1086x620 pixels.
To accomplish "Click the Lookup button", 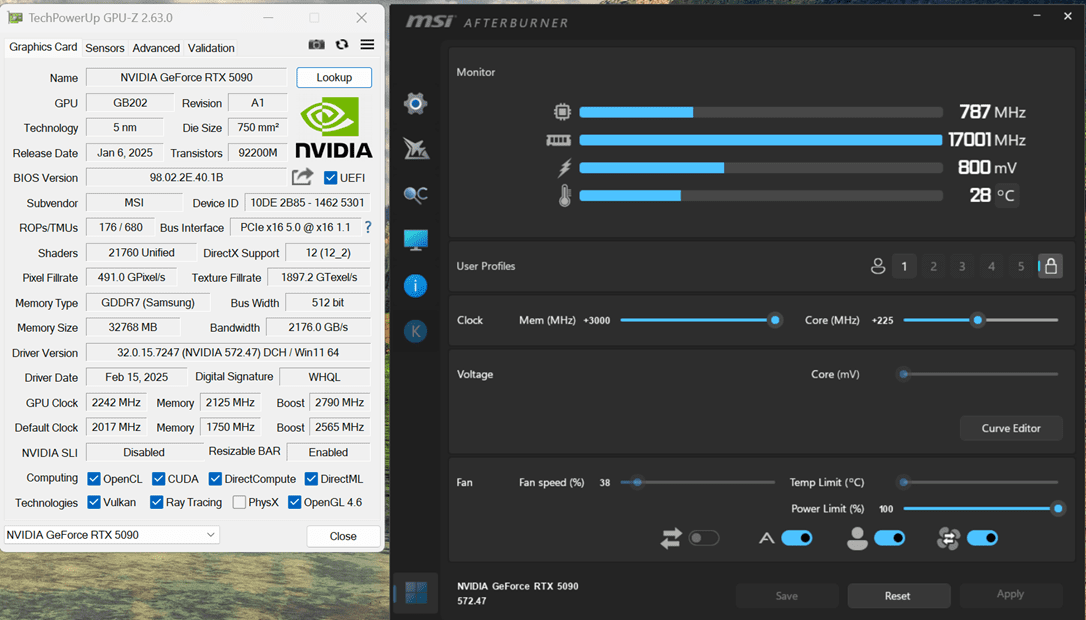I will tap(334, 78).
